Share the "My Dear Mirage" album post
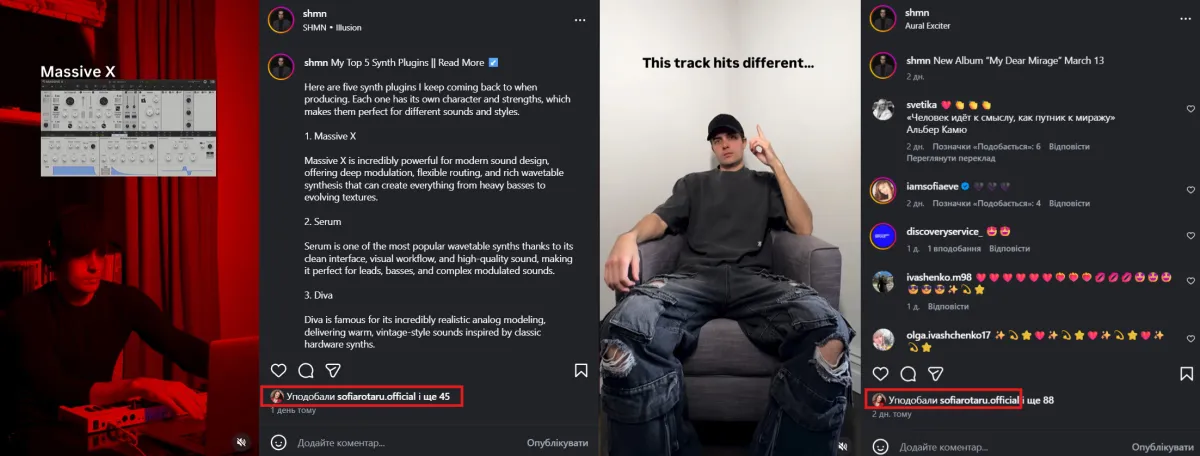This screenshot has width=1200, height=456. (936, 374)
